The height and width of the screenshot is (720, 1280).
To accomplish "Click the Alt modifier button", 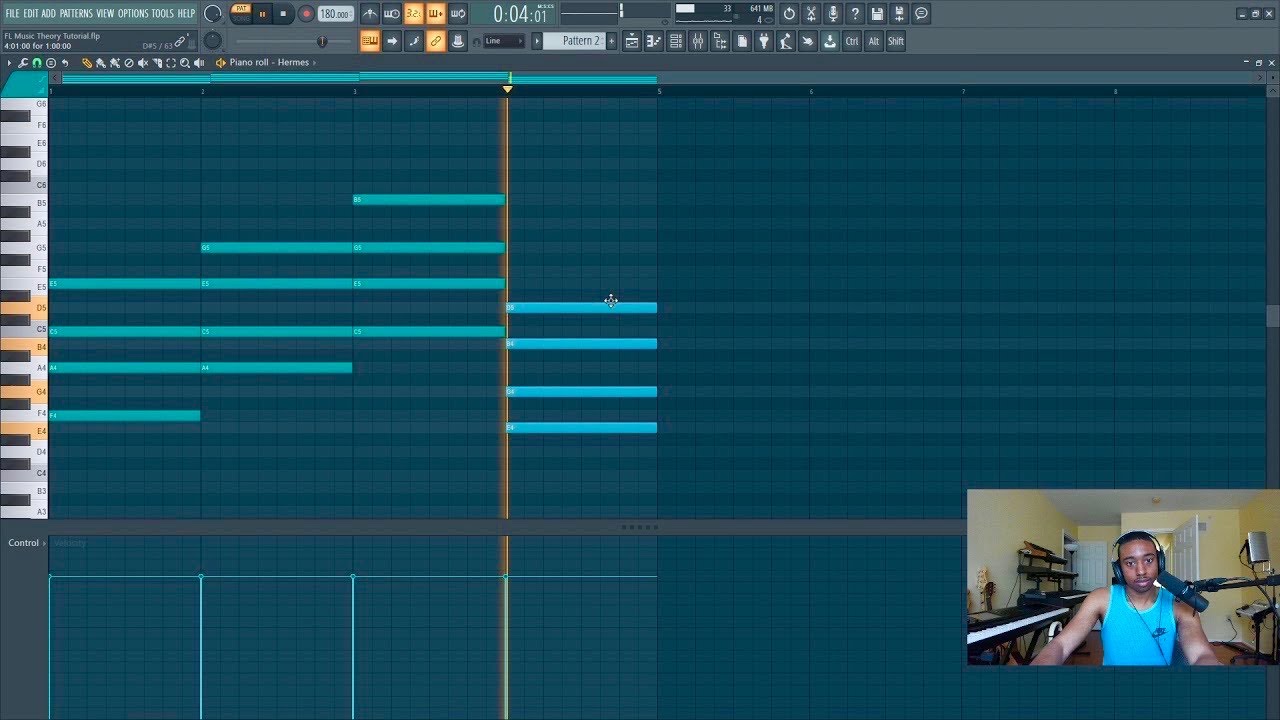I will click(x=874, y=41).
